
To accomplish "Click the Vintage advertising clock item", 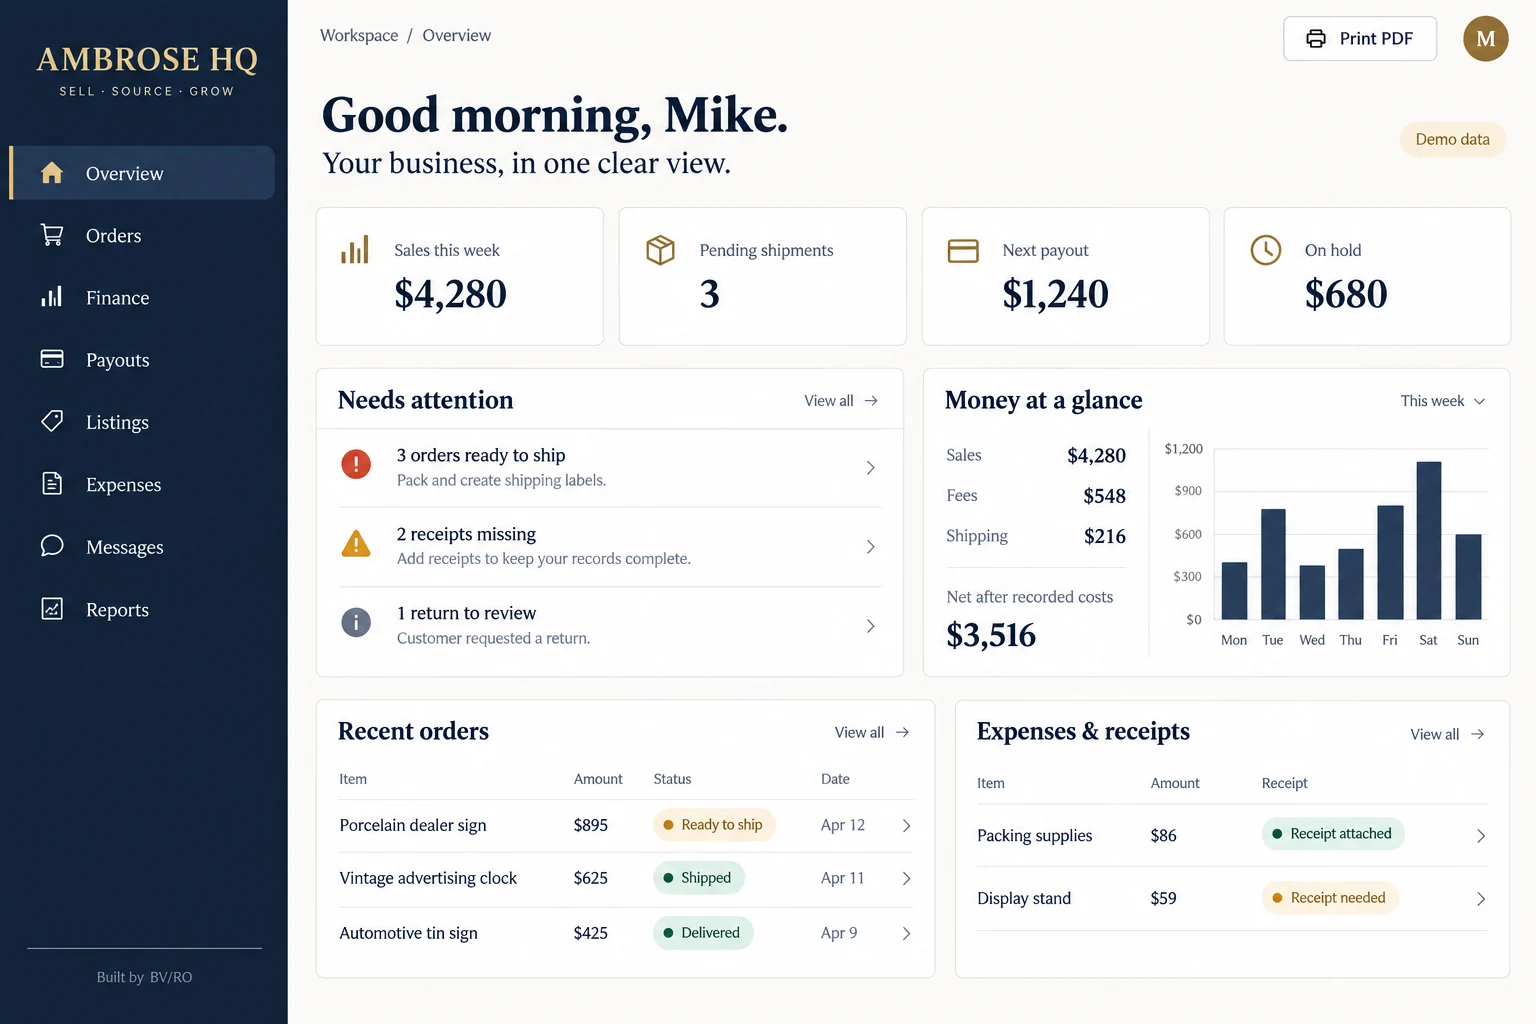I will [x=428, y=878].
